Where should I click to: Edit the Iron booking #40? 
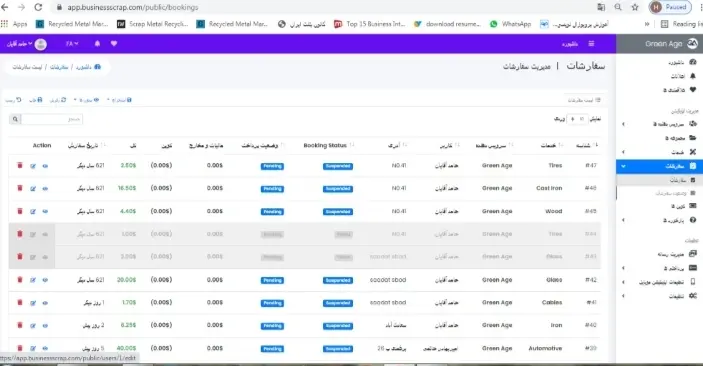(33, 325)
